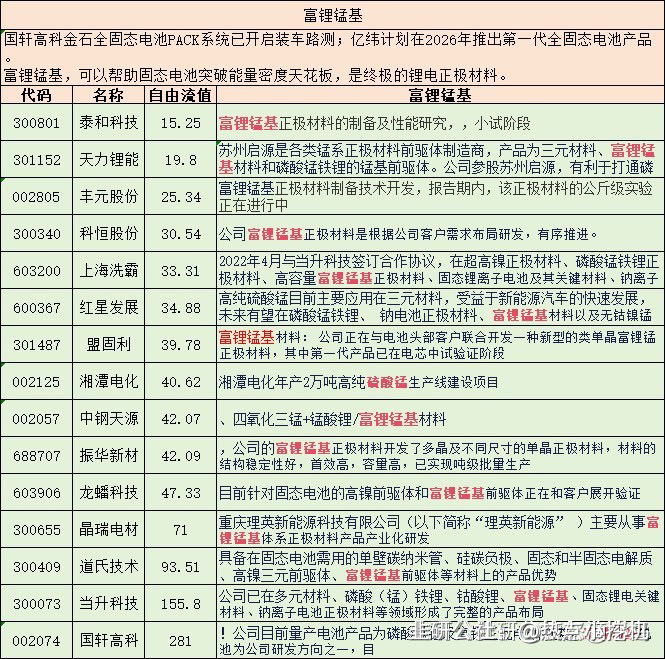This screenshot has width=665, height=659.
Task: Click the 自由流值 column header
Action: 181,95
